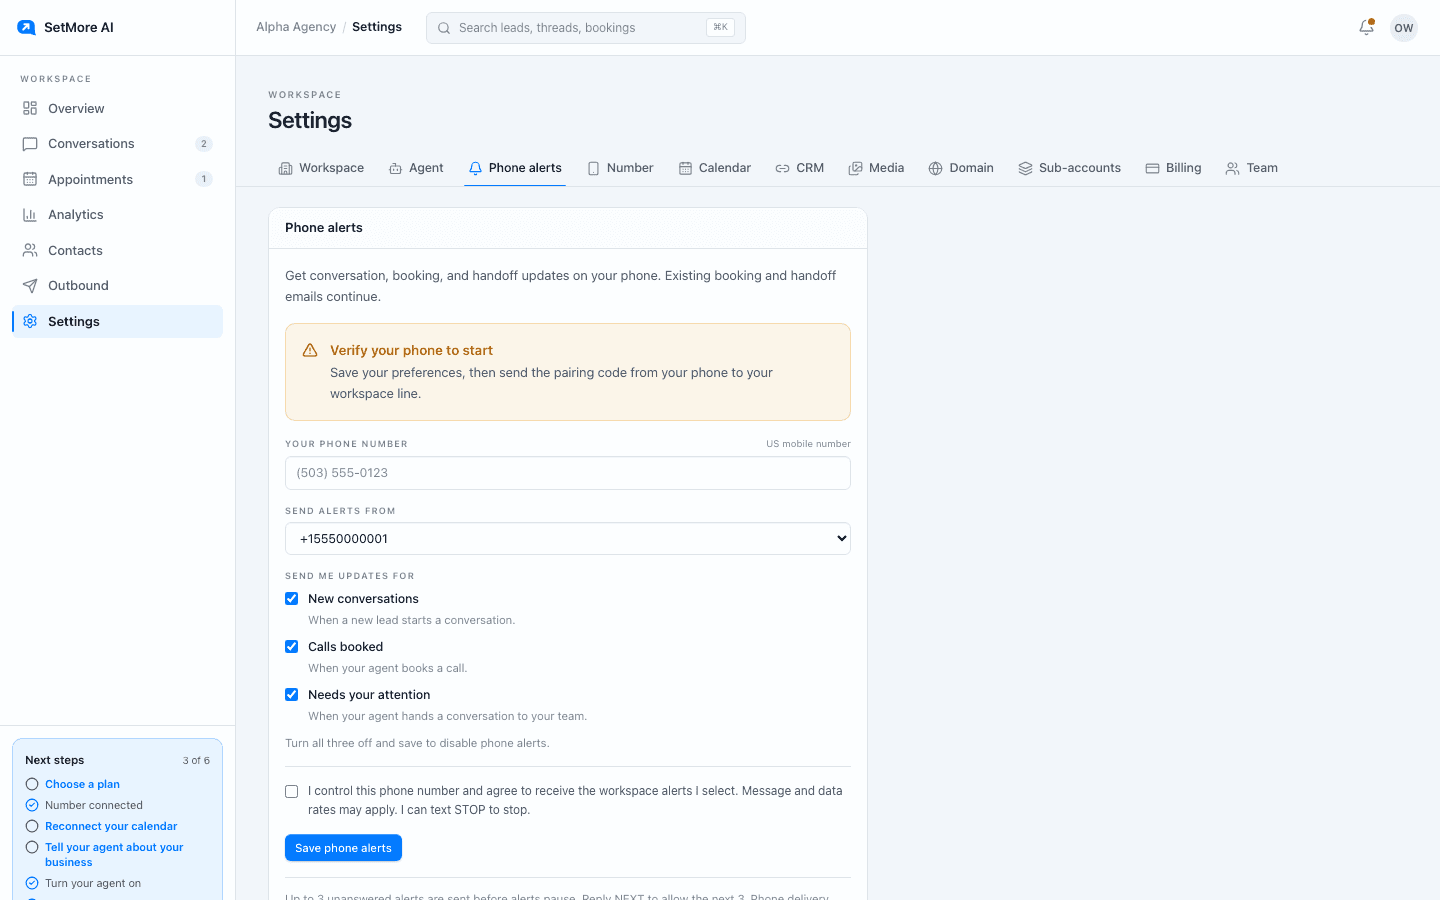Click the Agent tab robot icon
The width and height of the screenshot is (1440, 900).
pos(395,168)
